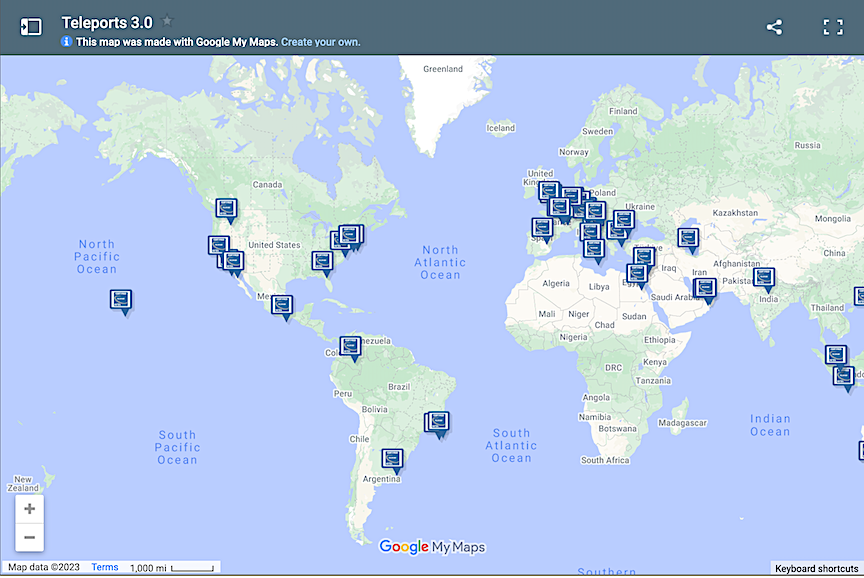Click the teleport marker in Mexico
864x578 pixels.
(x=282, y=304)
